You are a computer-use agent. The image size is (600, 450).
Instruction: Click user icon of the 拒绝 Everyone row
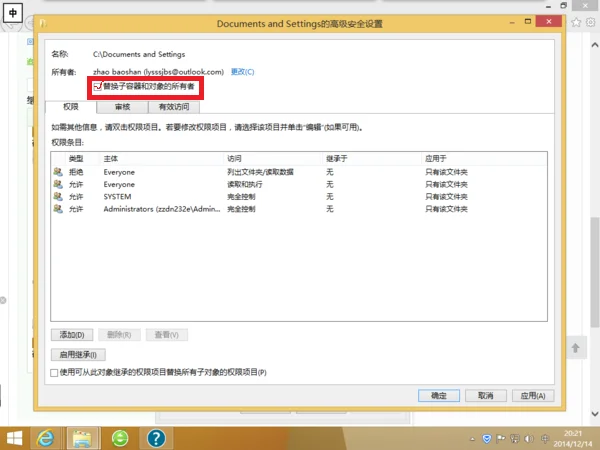pyautogui.click(x=58, y=172)
